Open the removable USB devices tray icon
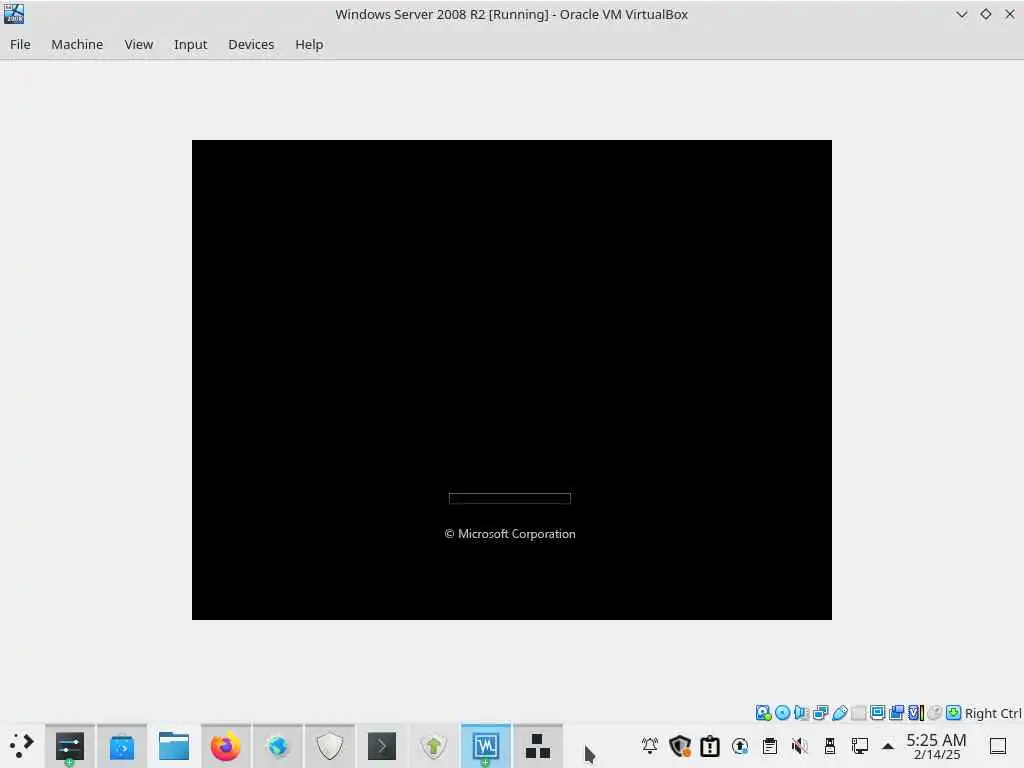 [x=830, y=745]
